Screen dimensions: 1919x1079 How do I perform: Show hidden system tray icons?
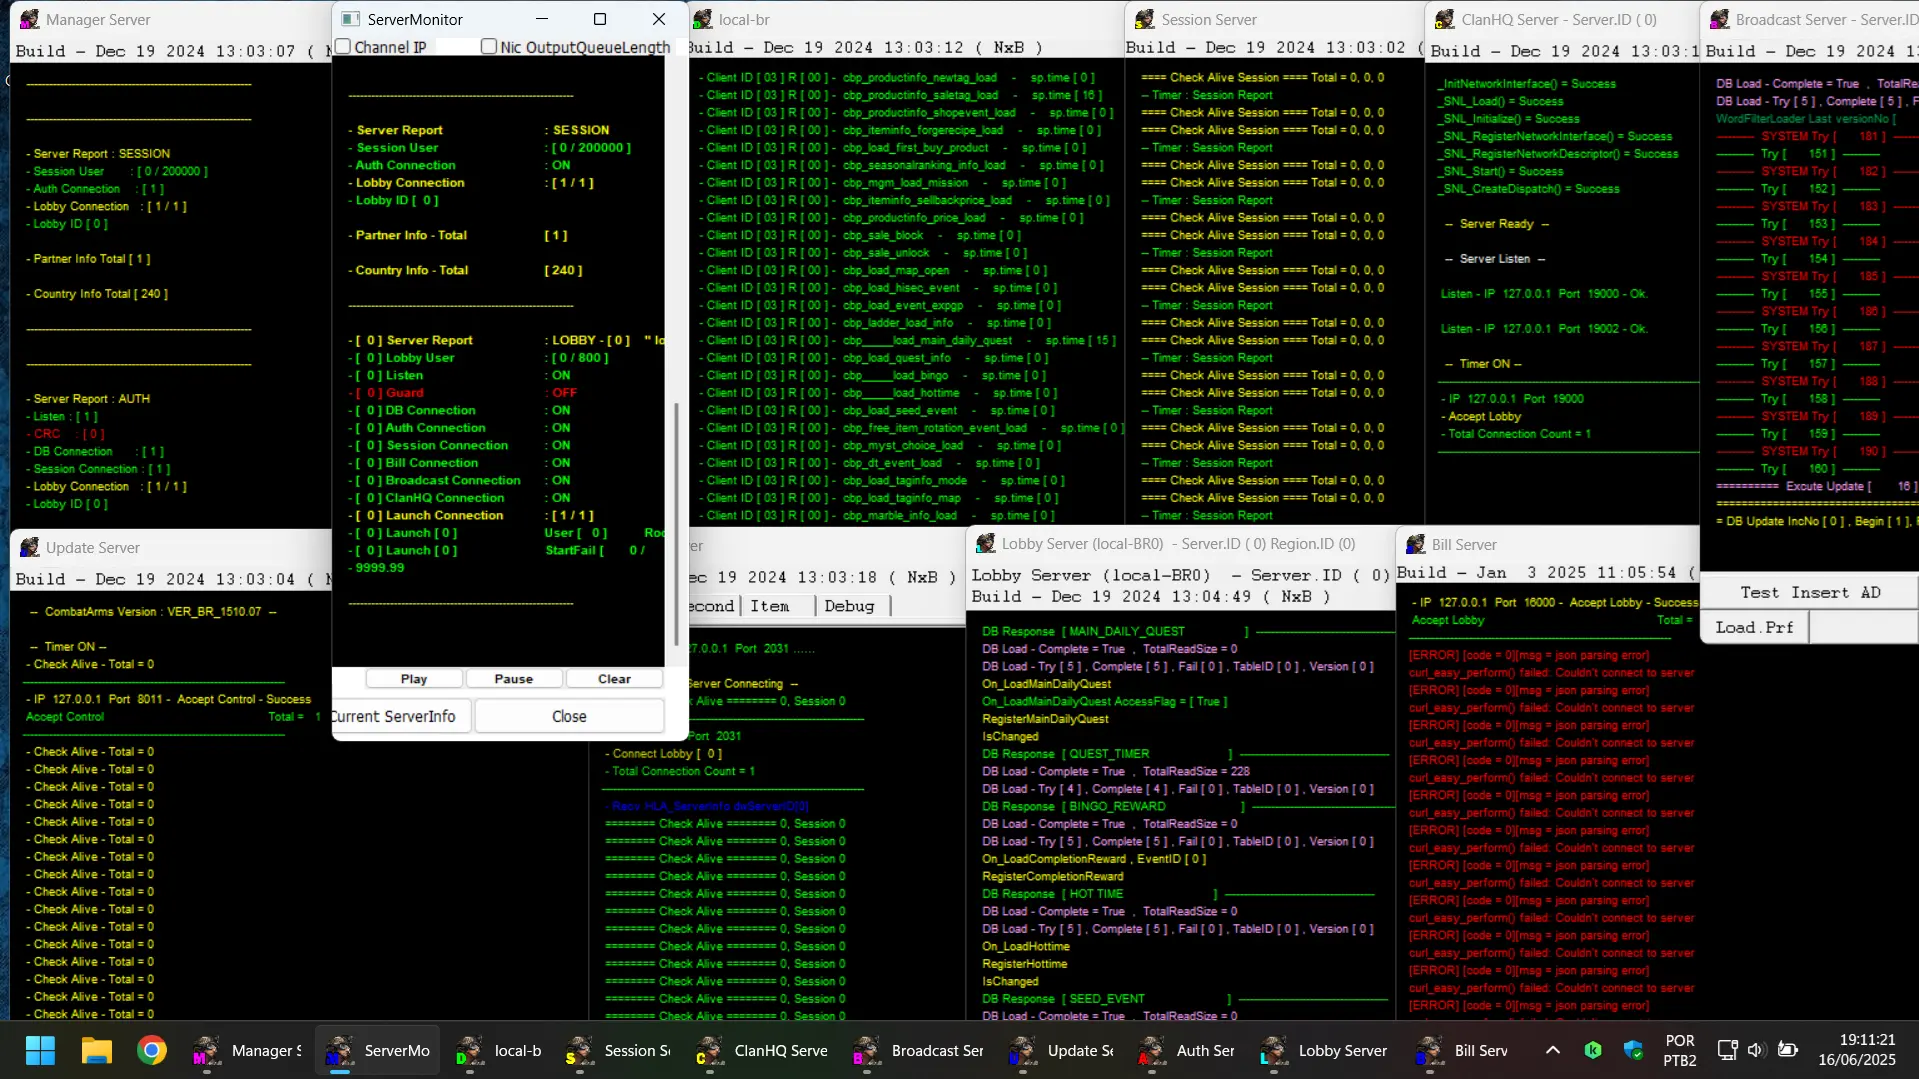click(x=1552, y=1050)
